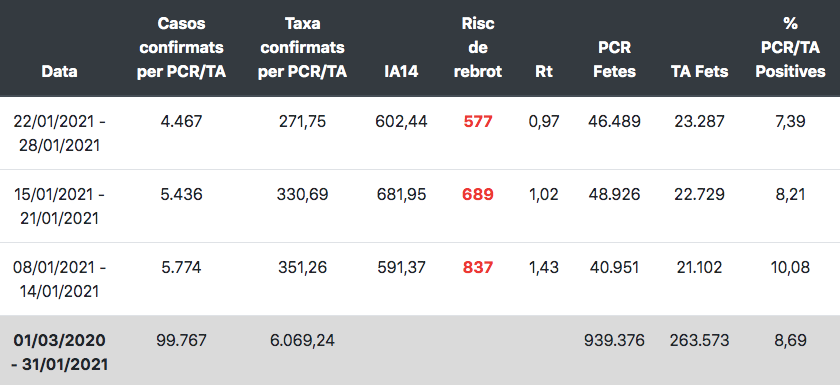The height and width of the screenshot is (385, 840).
Task: Select the TA Fets column header
Action: (x=699, y=72)
